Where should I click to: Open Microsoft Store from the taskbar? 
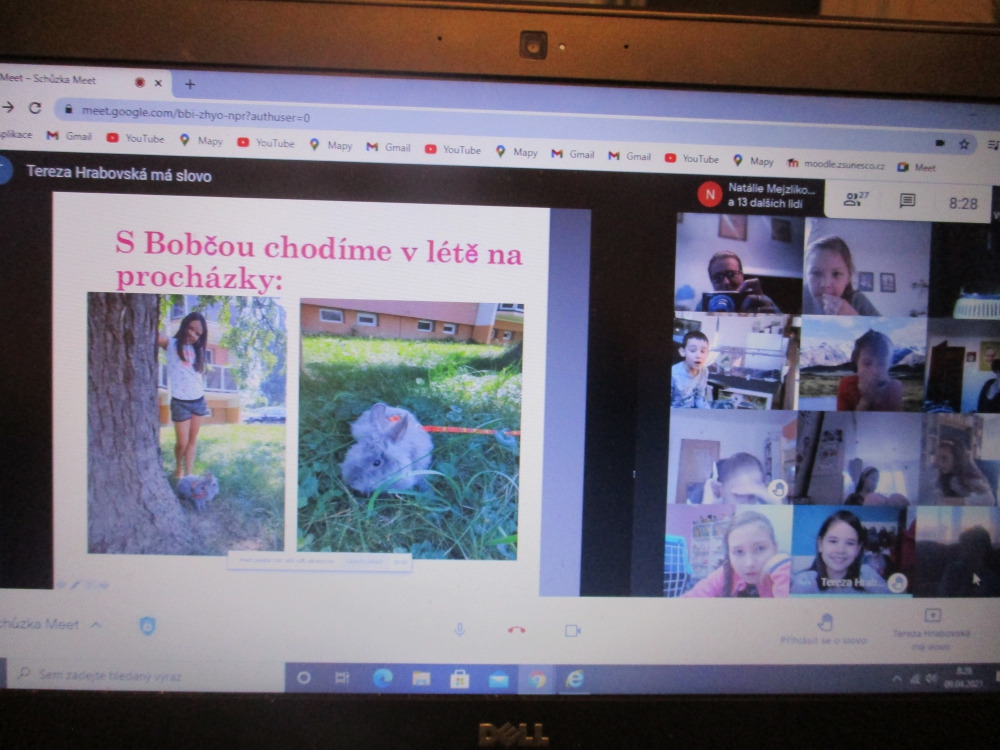pos(459,679)
